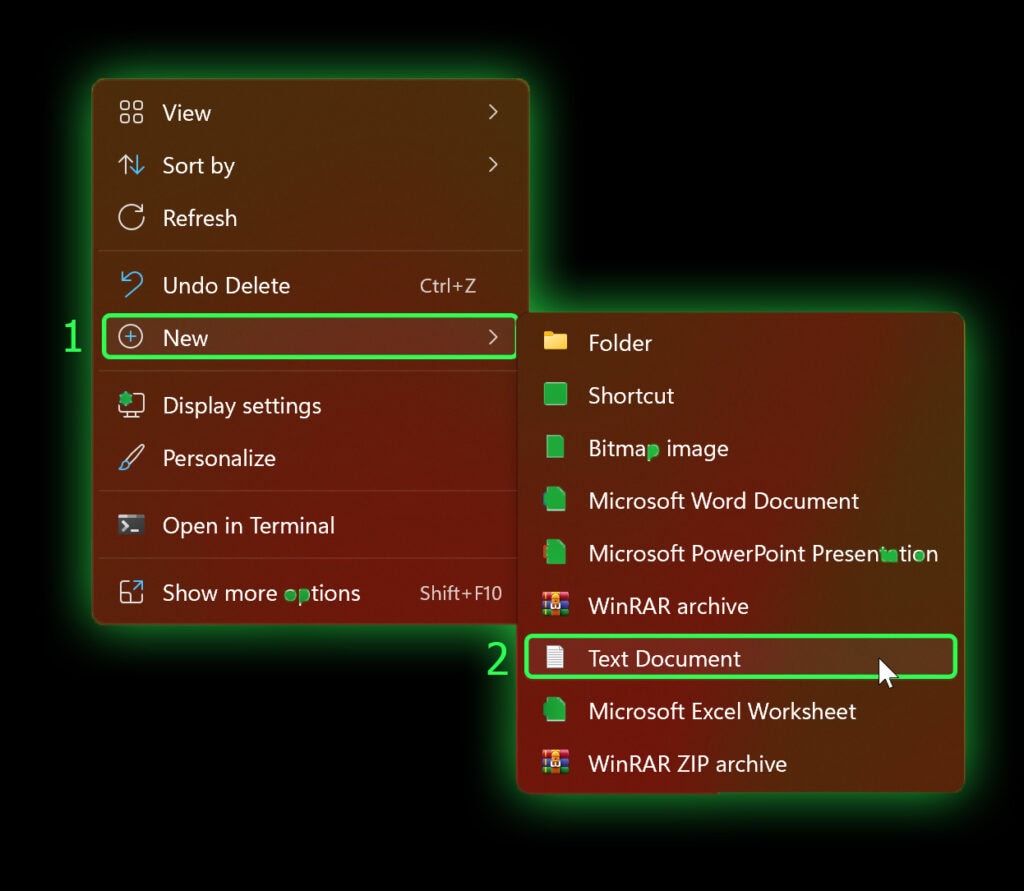The height and width of the screenshot is (891, 1024).
Task: Click the View grid icon
Action: (131, 112)
